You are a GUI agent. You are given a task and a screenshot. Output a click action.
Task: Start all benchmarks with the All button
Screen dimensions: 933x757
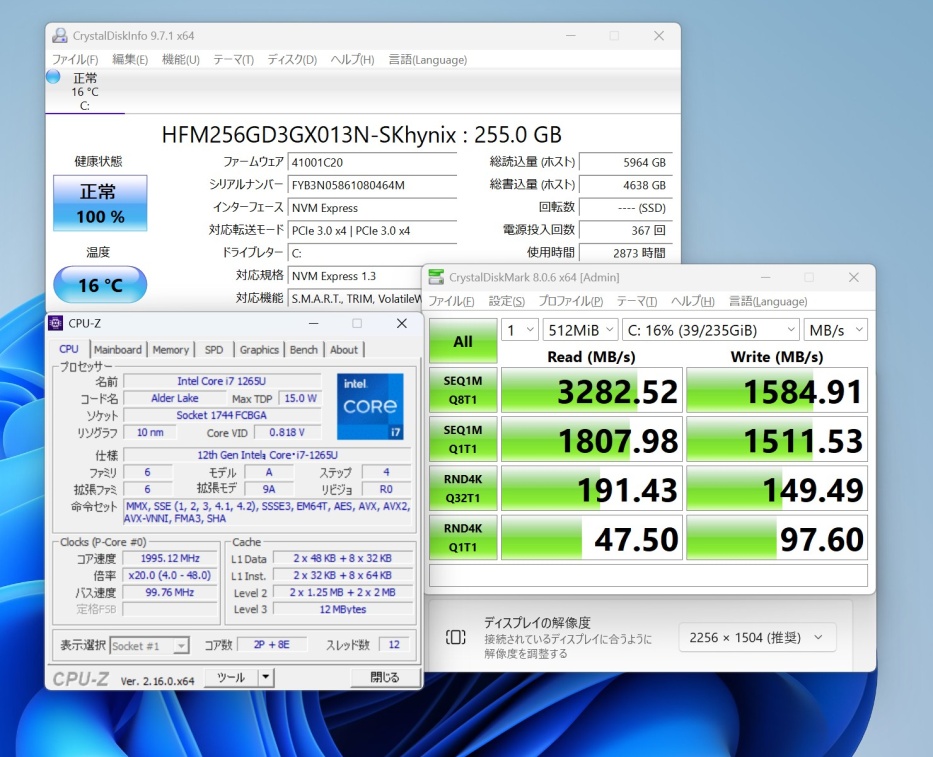[462, 341]
